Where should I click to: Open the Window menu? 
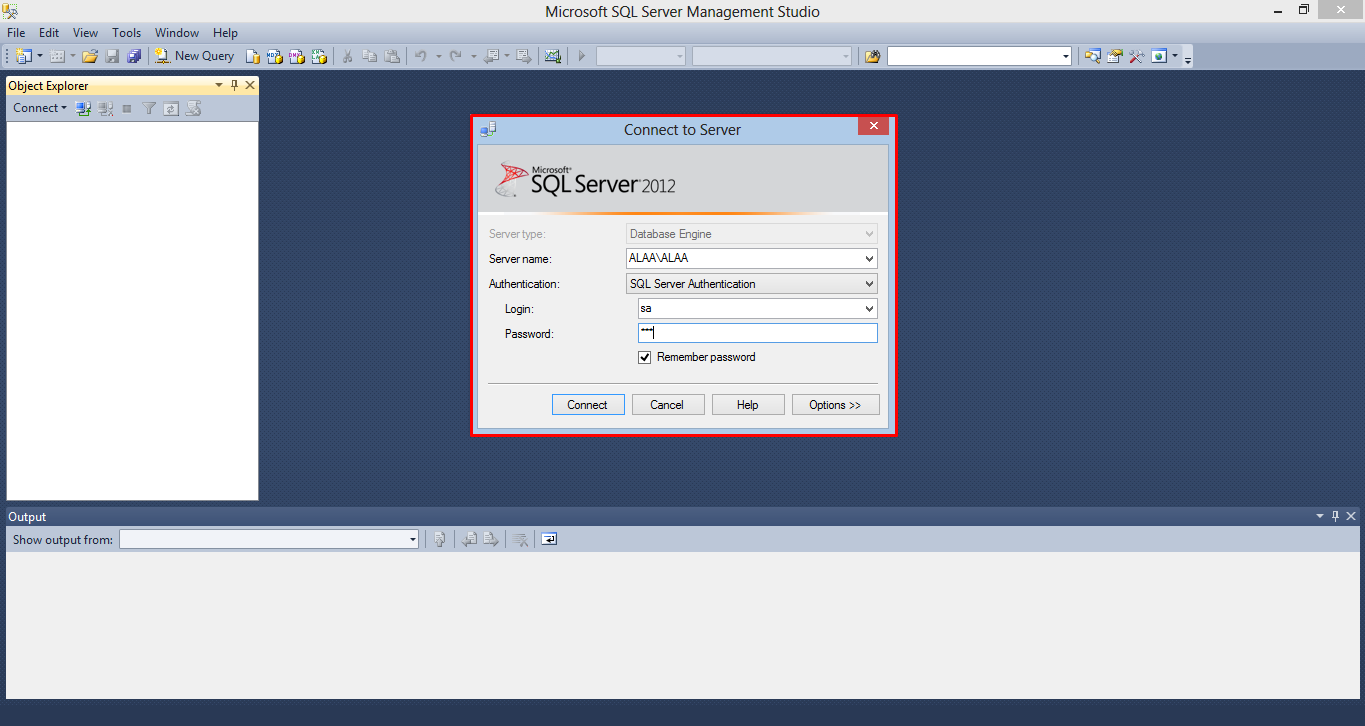coord(177,33)
